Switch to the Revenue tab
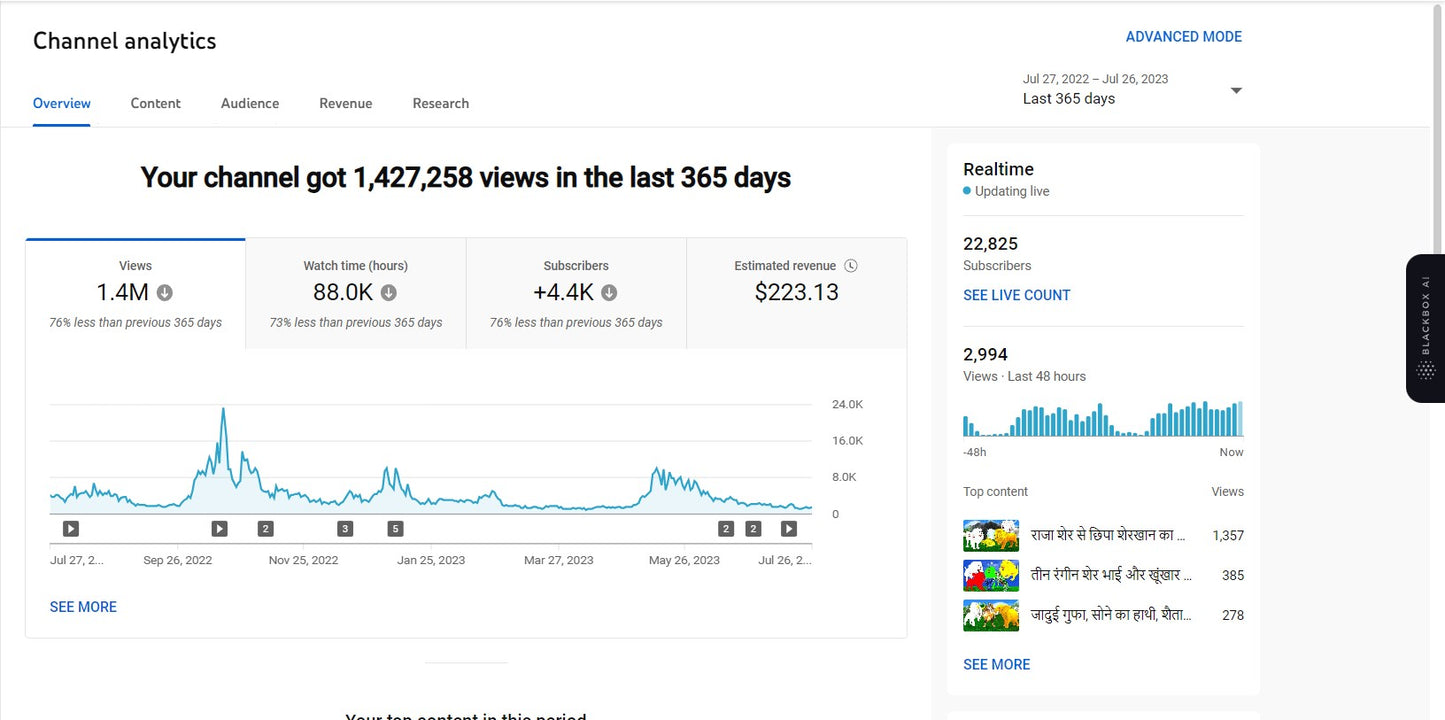The image size is (1445, 720). [345, 103]
